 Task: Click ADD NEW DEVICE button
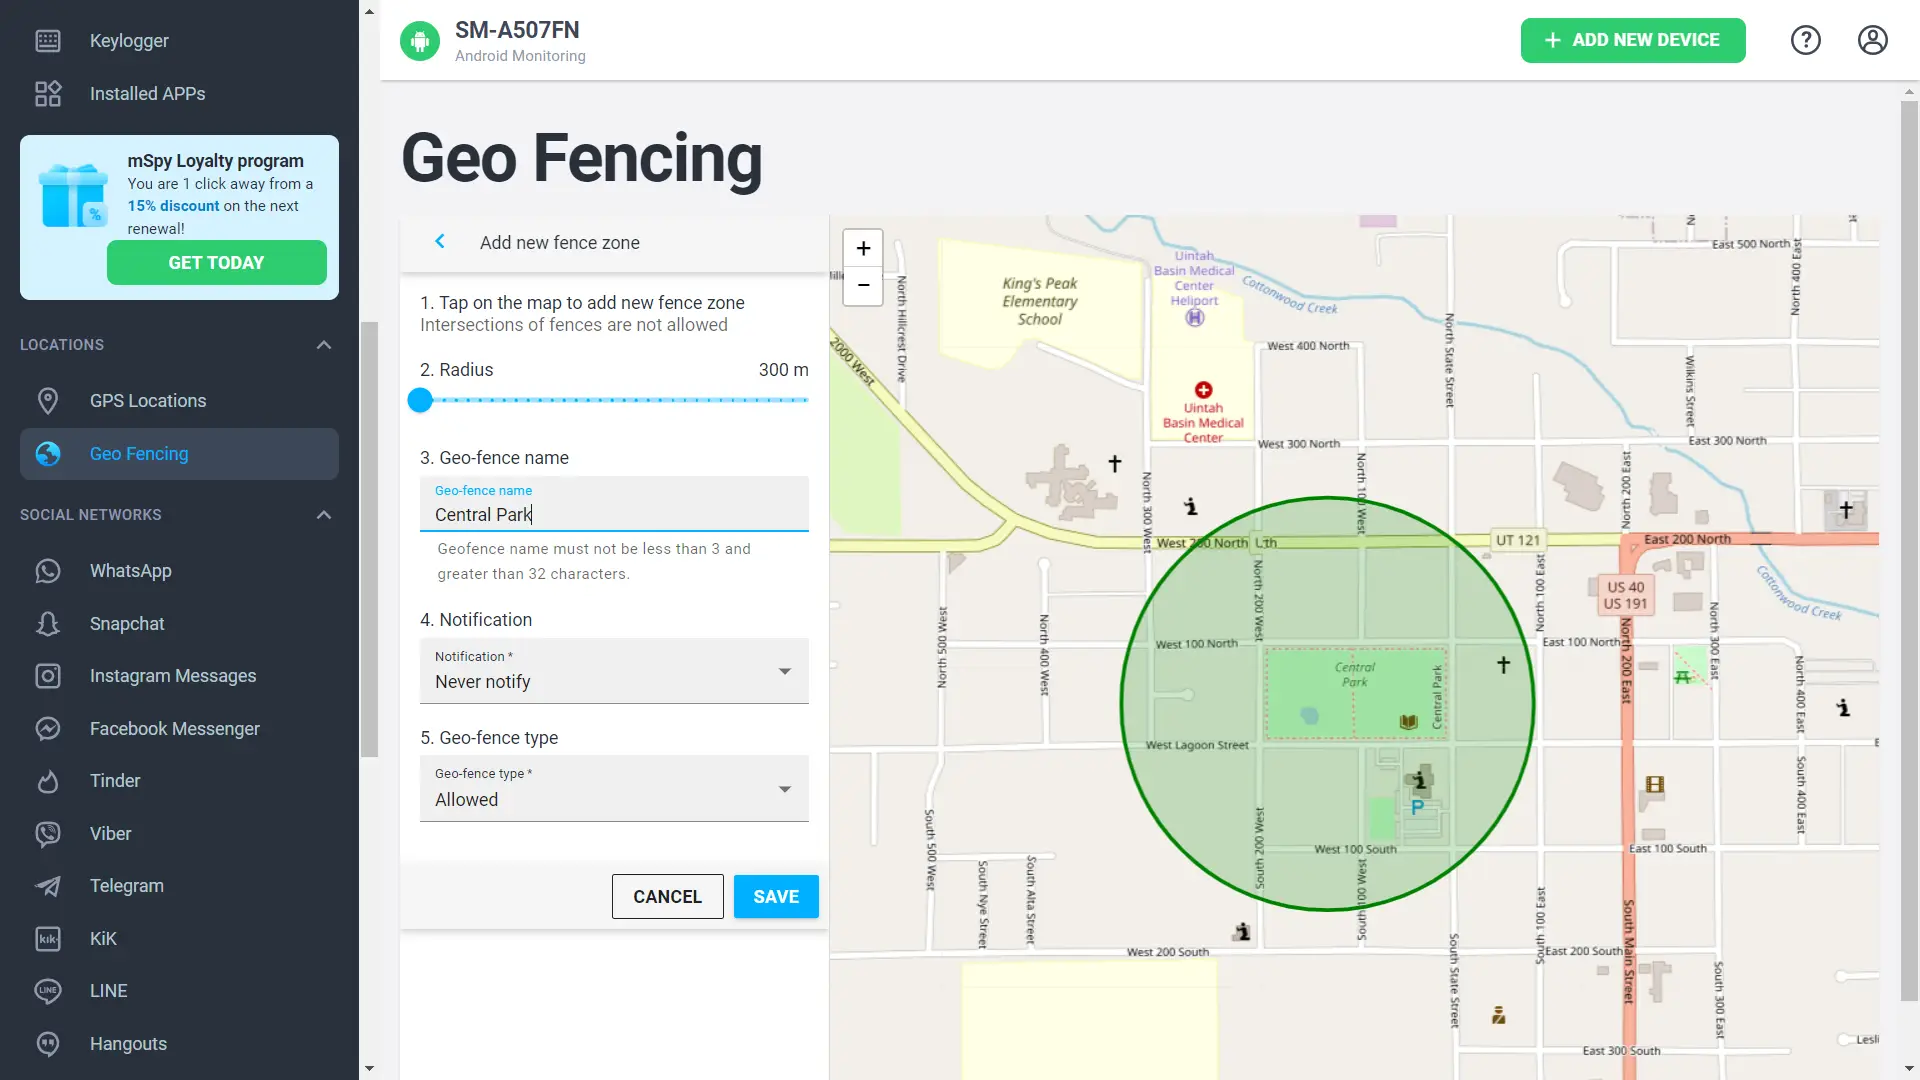[1633, 41]
